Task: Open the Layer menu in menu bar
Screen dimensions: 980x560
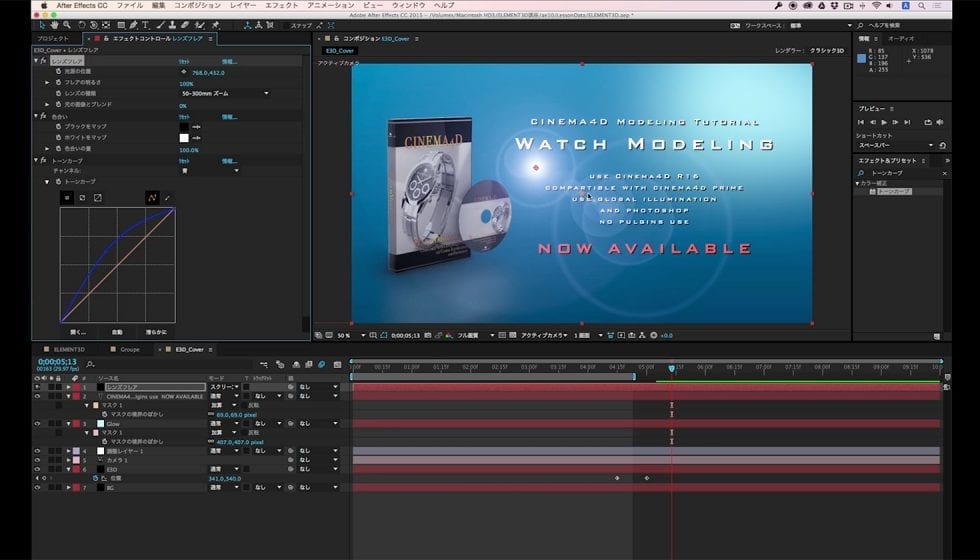Action: click(242, 6)
